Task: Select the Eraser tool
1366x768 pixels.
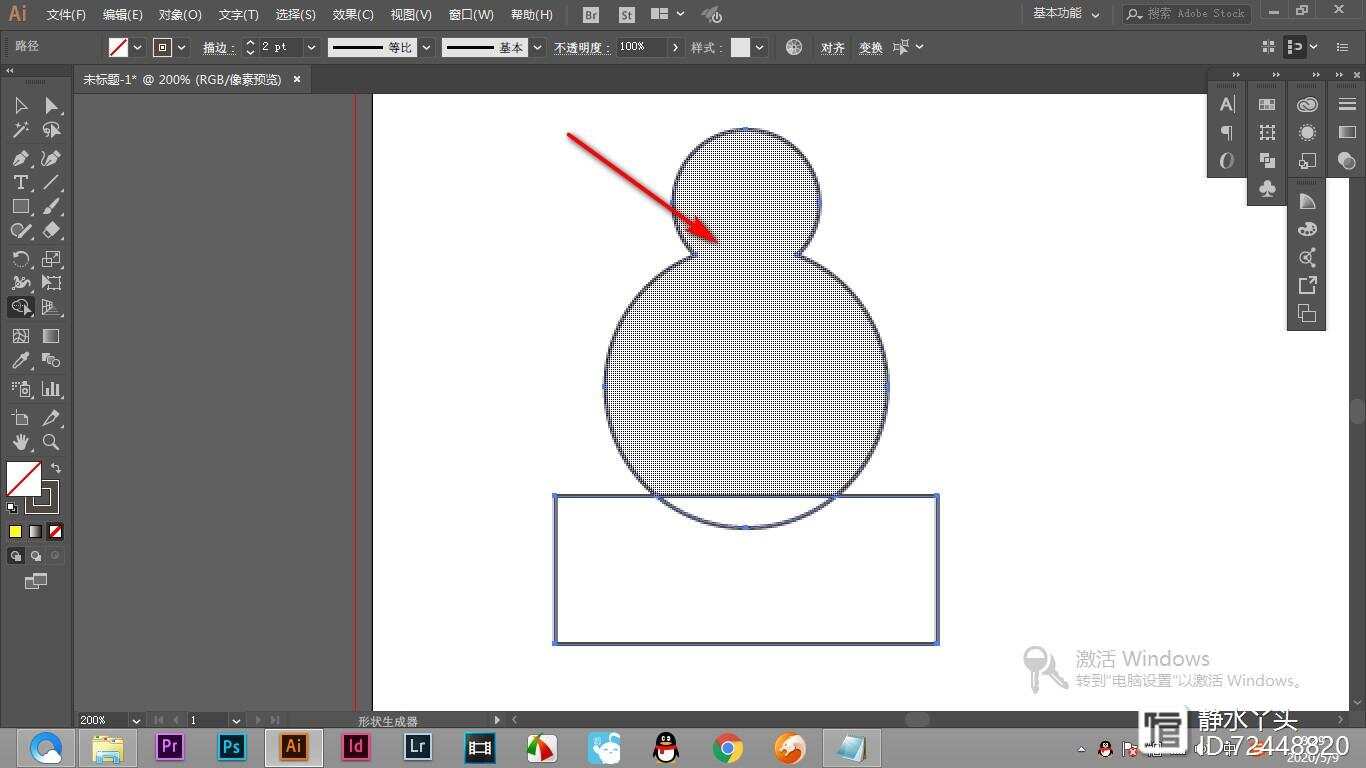Action: coord(51,230)
